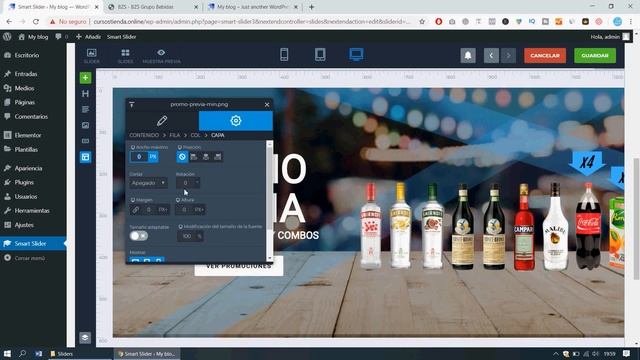The width and height of the screenshot is (640, 360).
Task: Open the layers list icon
Action: point(85,337)
